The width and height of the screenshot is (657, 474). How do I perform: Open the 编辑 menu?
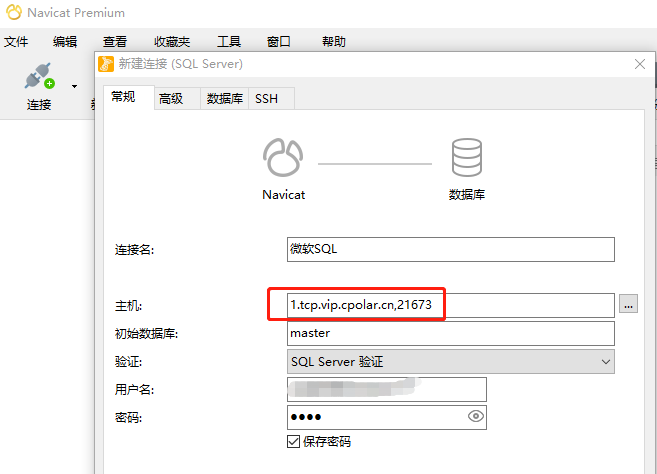[x=65, y=41]
